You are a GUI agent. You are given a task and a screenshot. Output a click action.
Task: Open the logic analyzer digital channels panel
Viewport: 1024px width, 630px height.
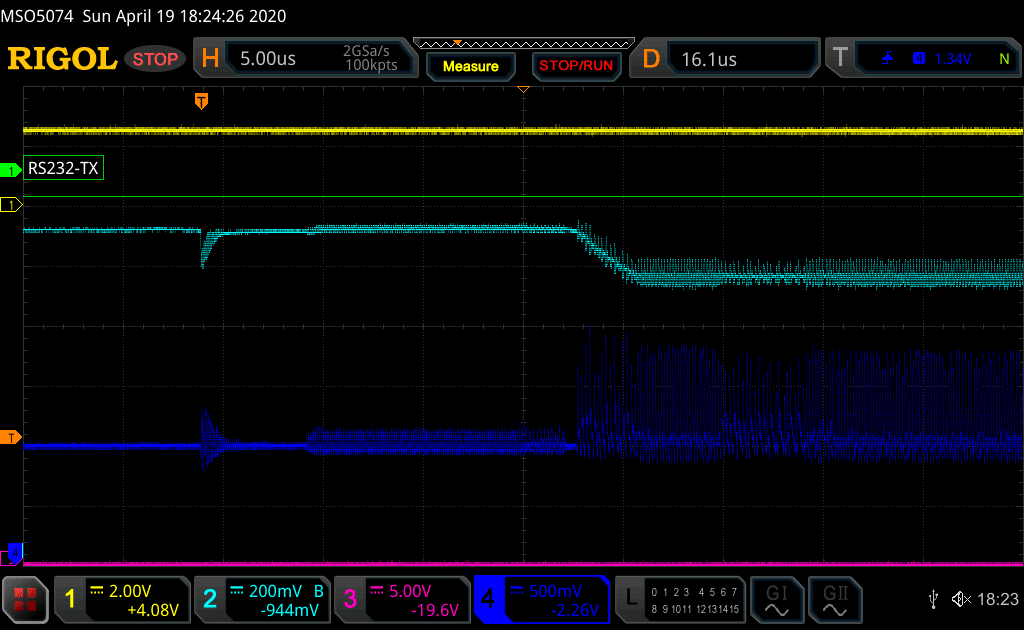(679, 599)
